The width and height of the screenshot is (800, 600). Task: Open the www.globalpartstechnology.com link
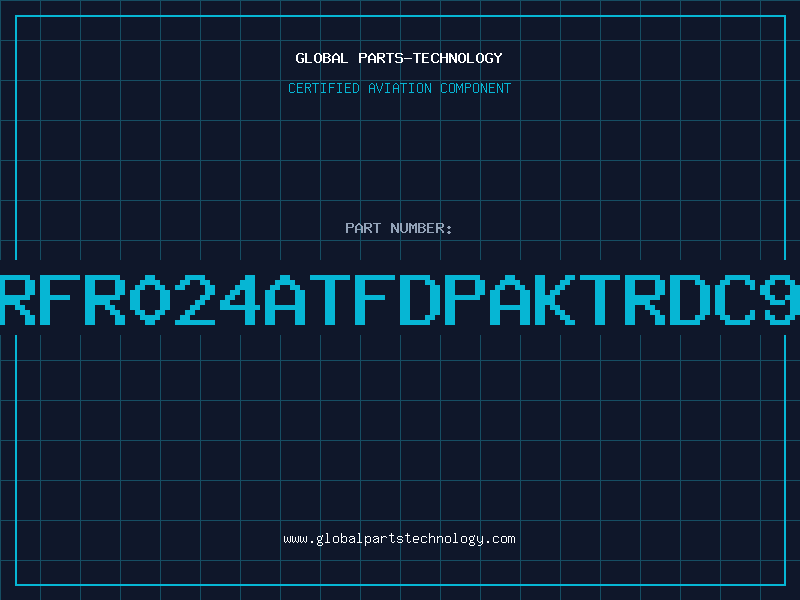(x=399, y=539)
